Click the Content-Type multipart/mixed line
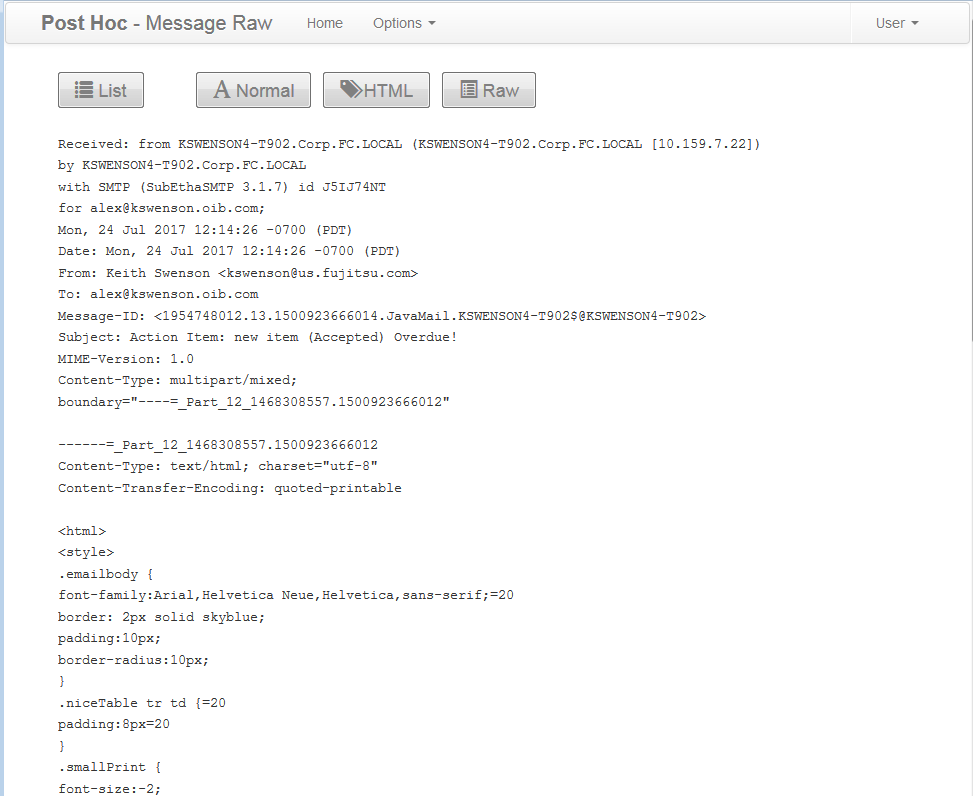Screen dimensions: 973x796 [177, 380]
